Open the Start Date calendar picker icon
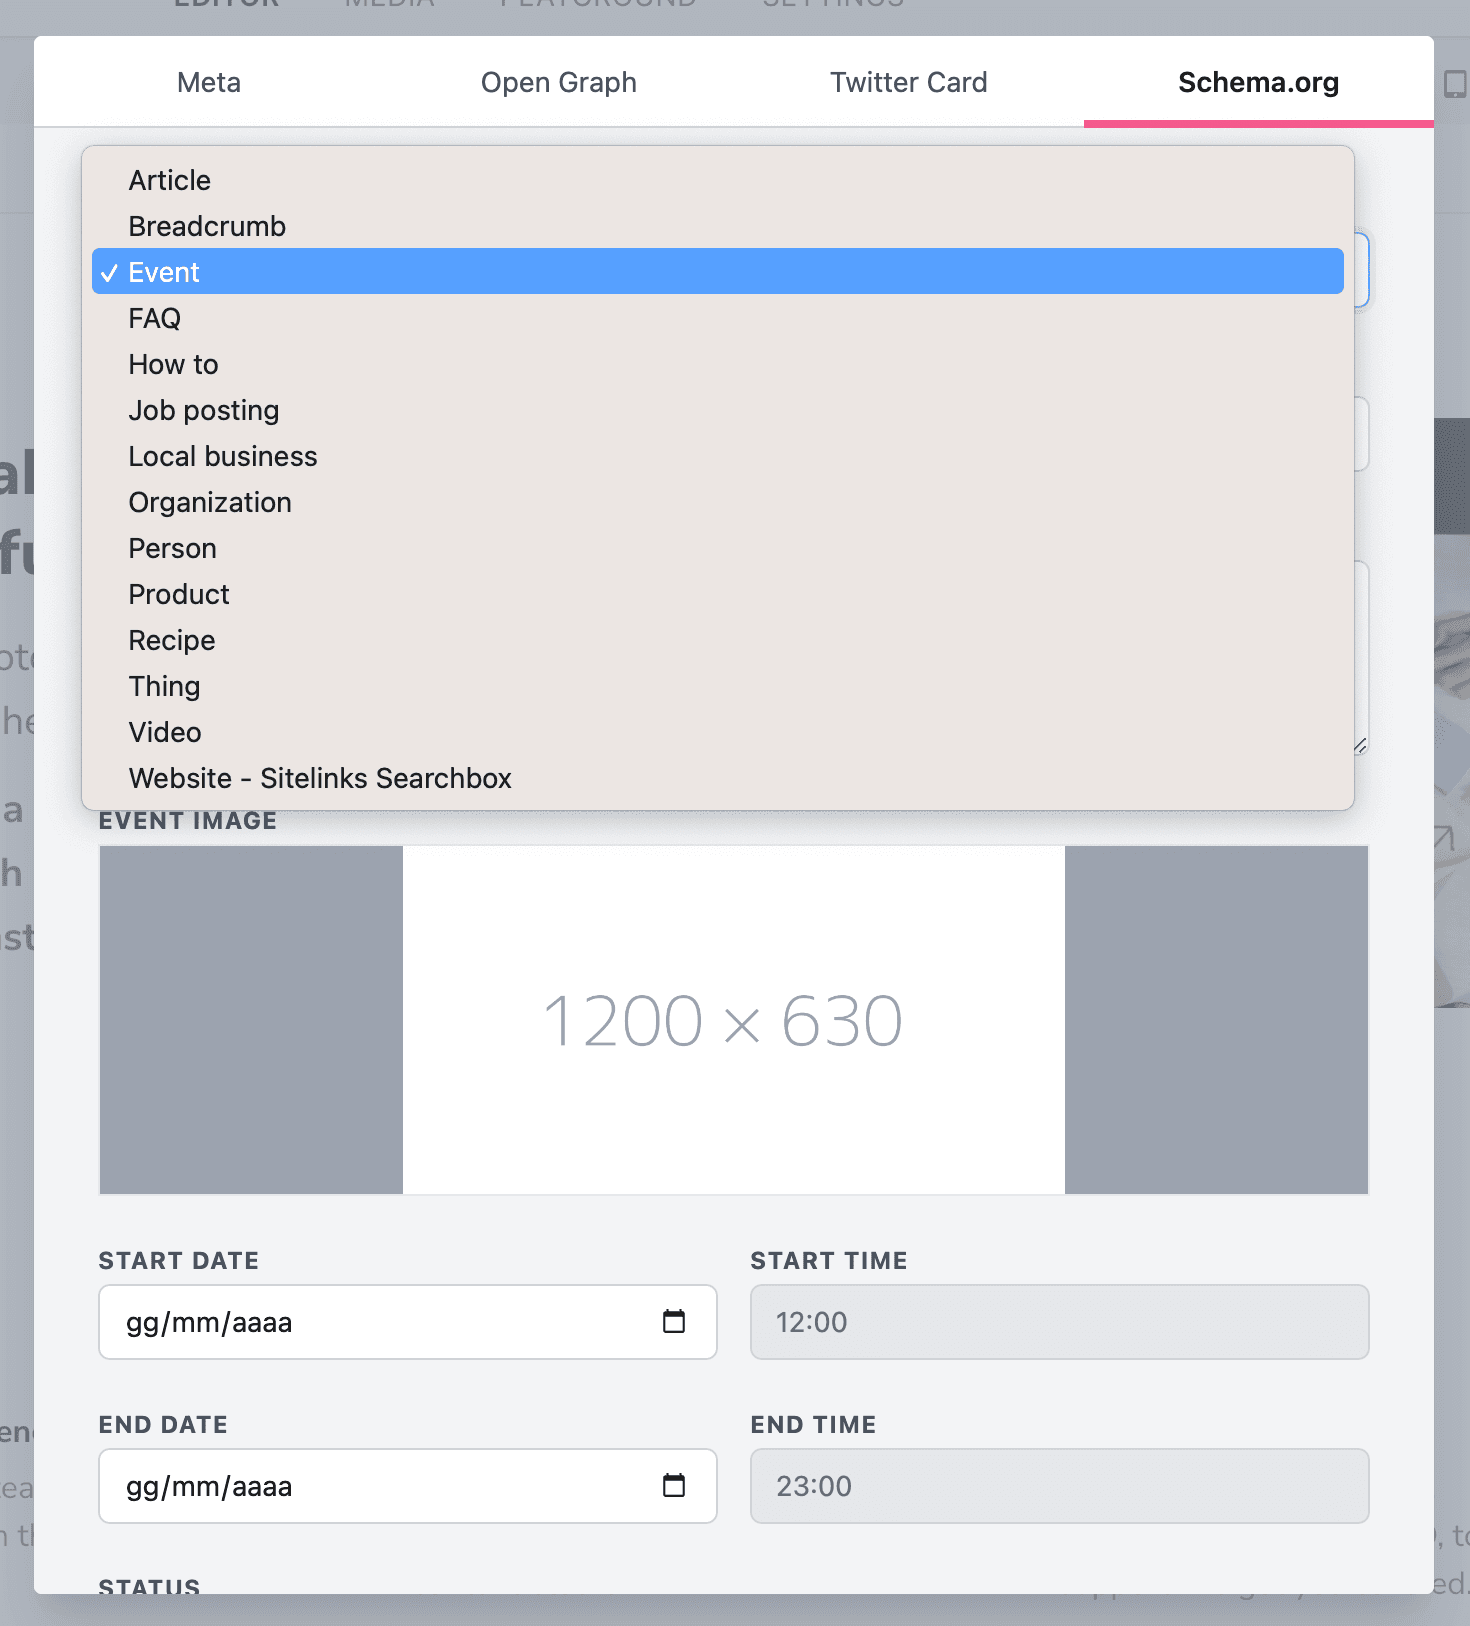This screenshot has height=1626, width=1470. tap(674, 1321)
